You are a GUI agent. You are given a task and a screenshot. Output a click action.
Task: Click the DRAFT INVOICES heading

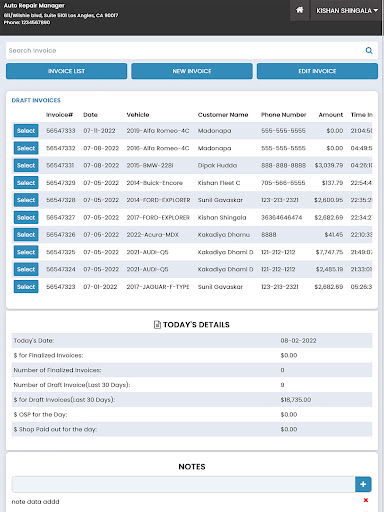click(x=36, y=100)
